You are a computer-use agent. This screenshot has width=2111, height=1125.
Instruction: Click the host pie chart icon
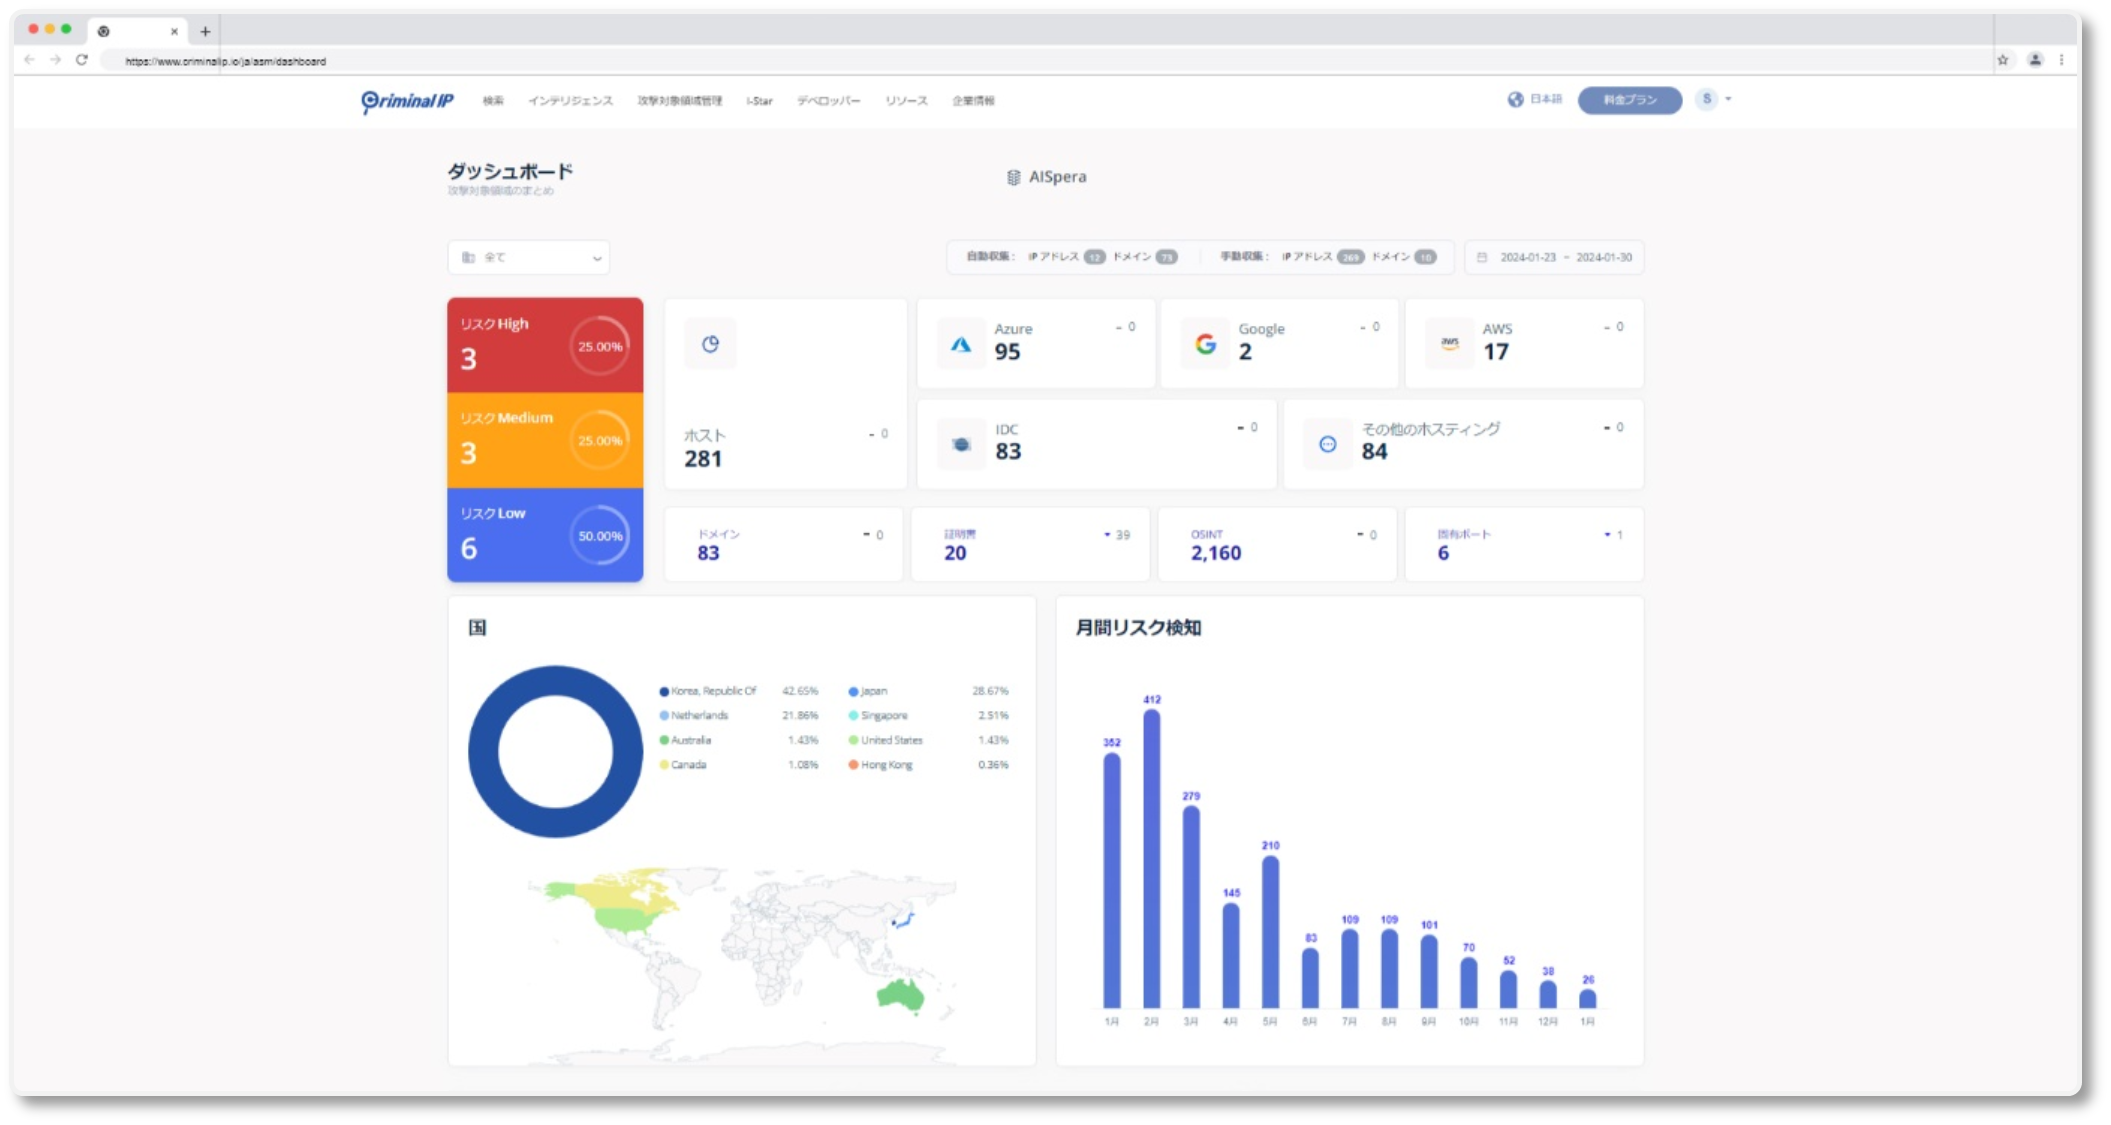click(710, 344)
